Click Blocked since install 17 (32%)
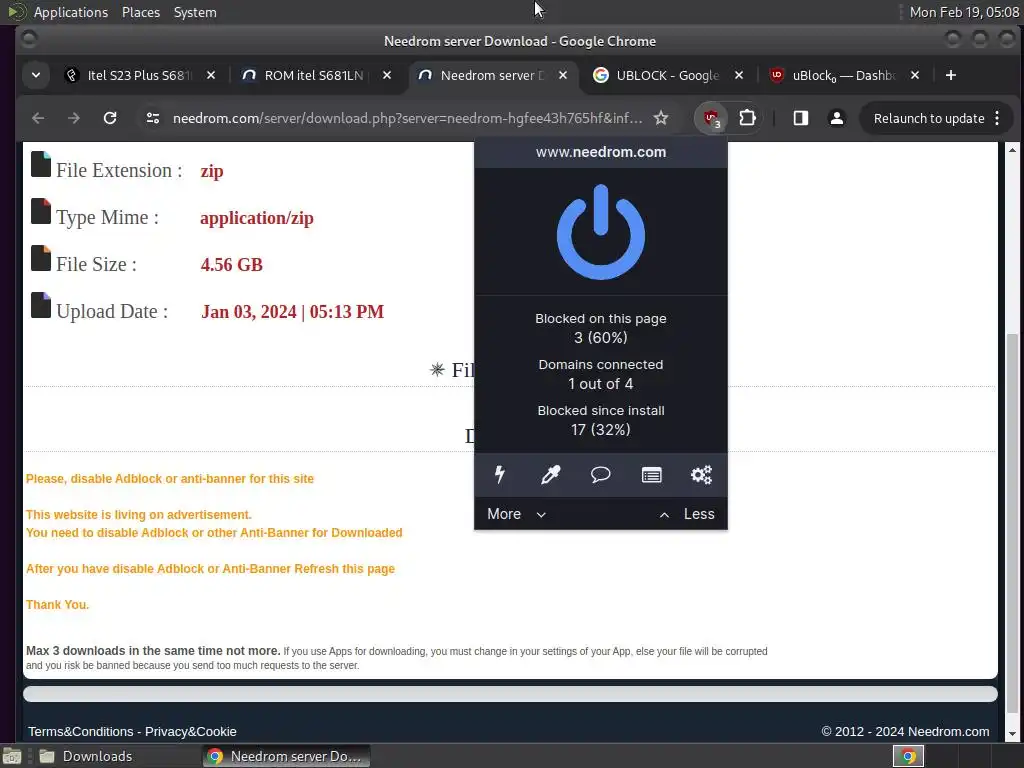 coord(601,420)
